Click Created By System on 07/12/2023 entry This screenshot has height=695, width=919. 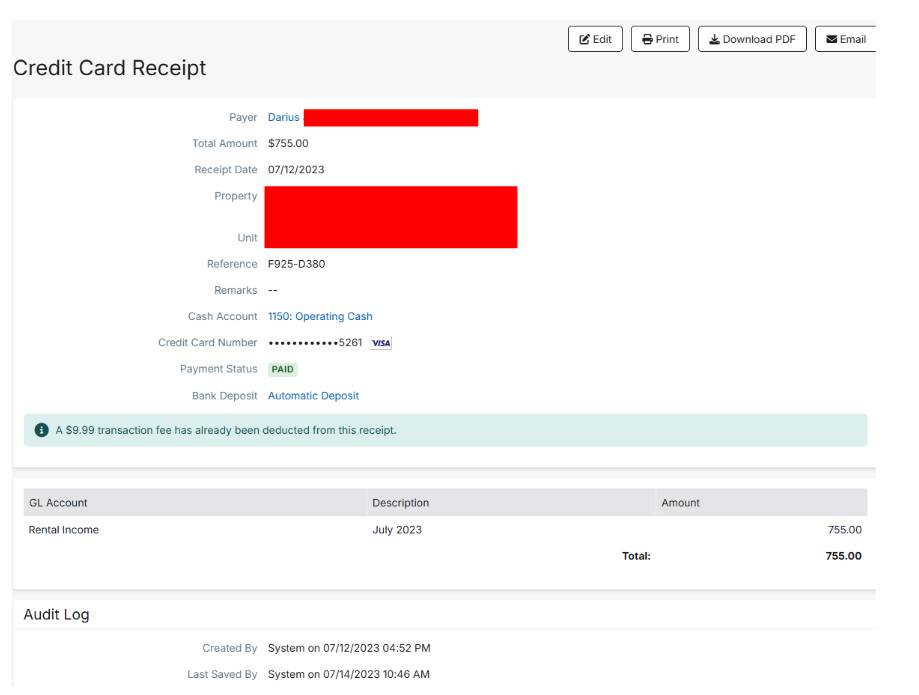349,648
